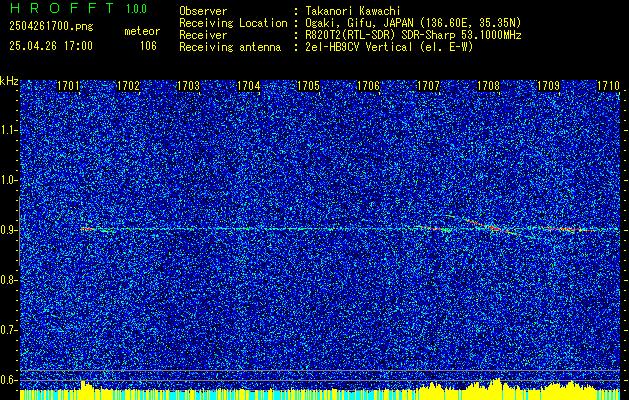The width and height of the screenshot is (629, 400).
Task: Click the red meteor echo near 1708
Action: (x=493, y=227)
